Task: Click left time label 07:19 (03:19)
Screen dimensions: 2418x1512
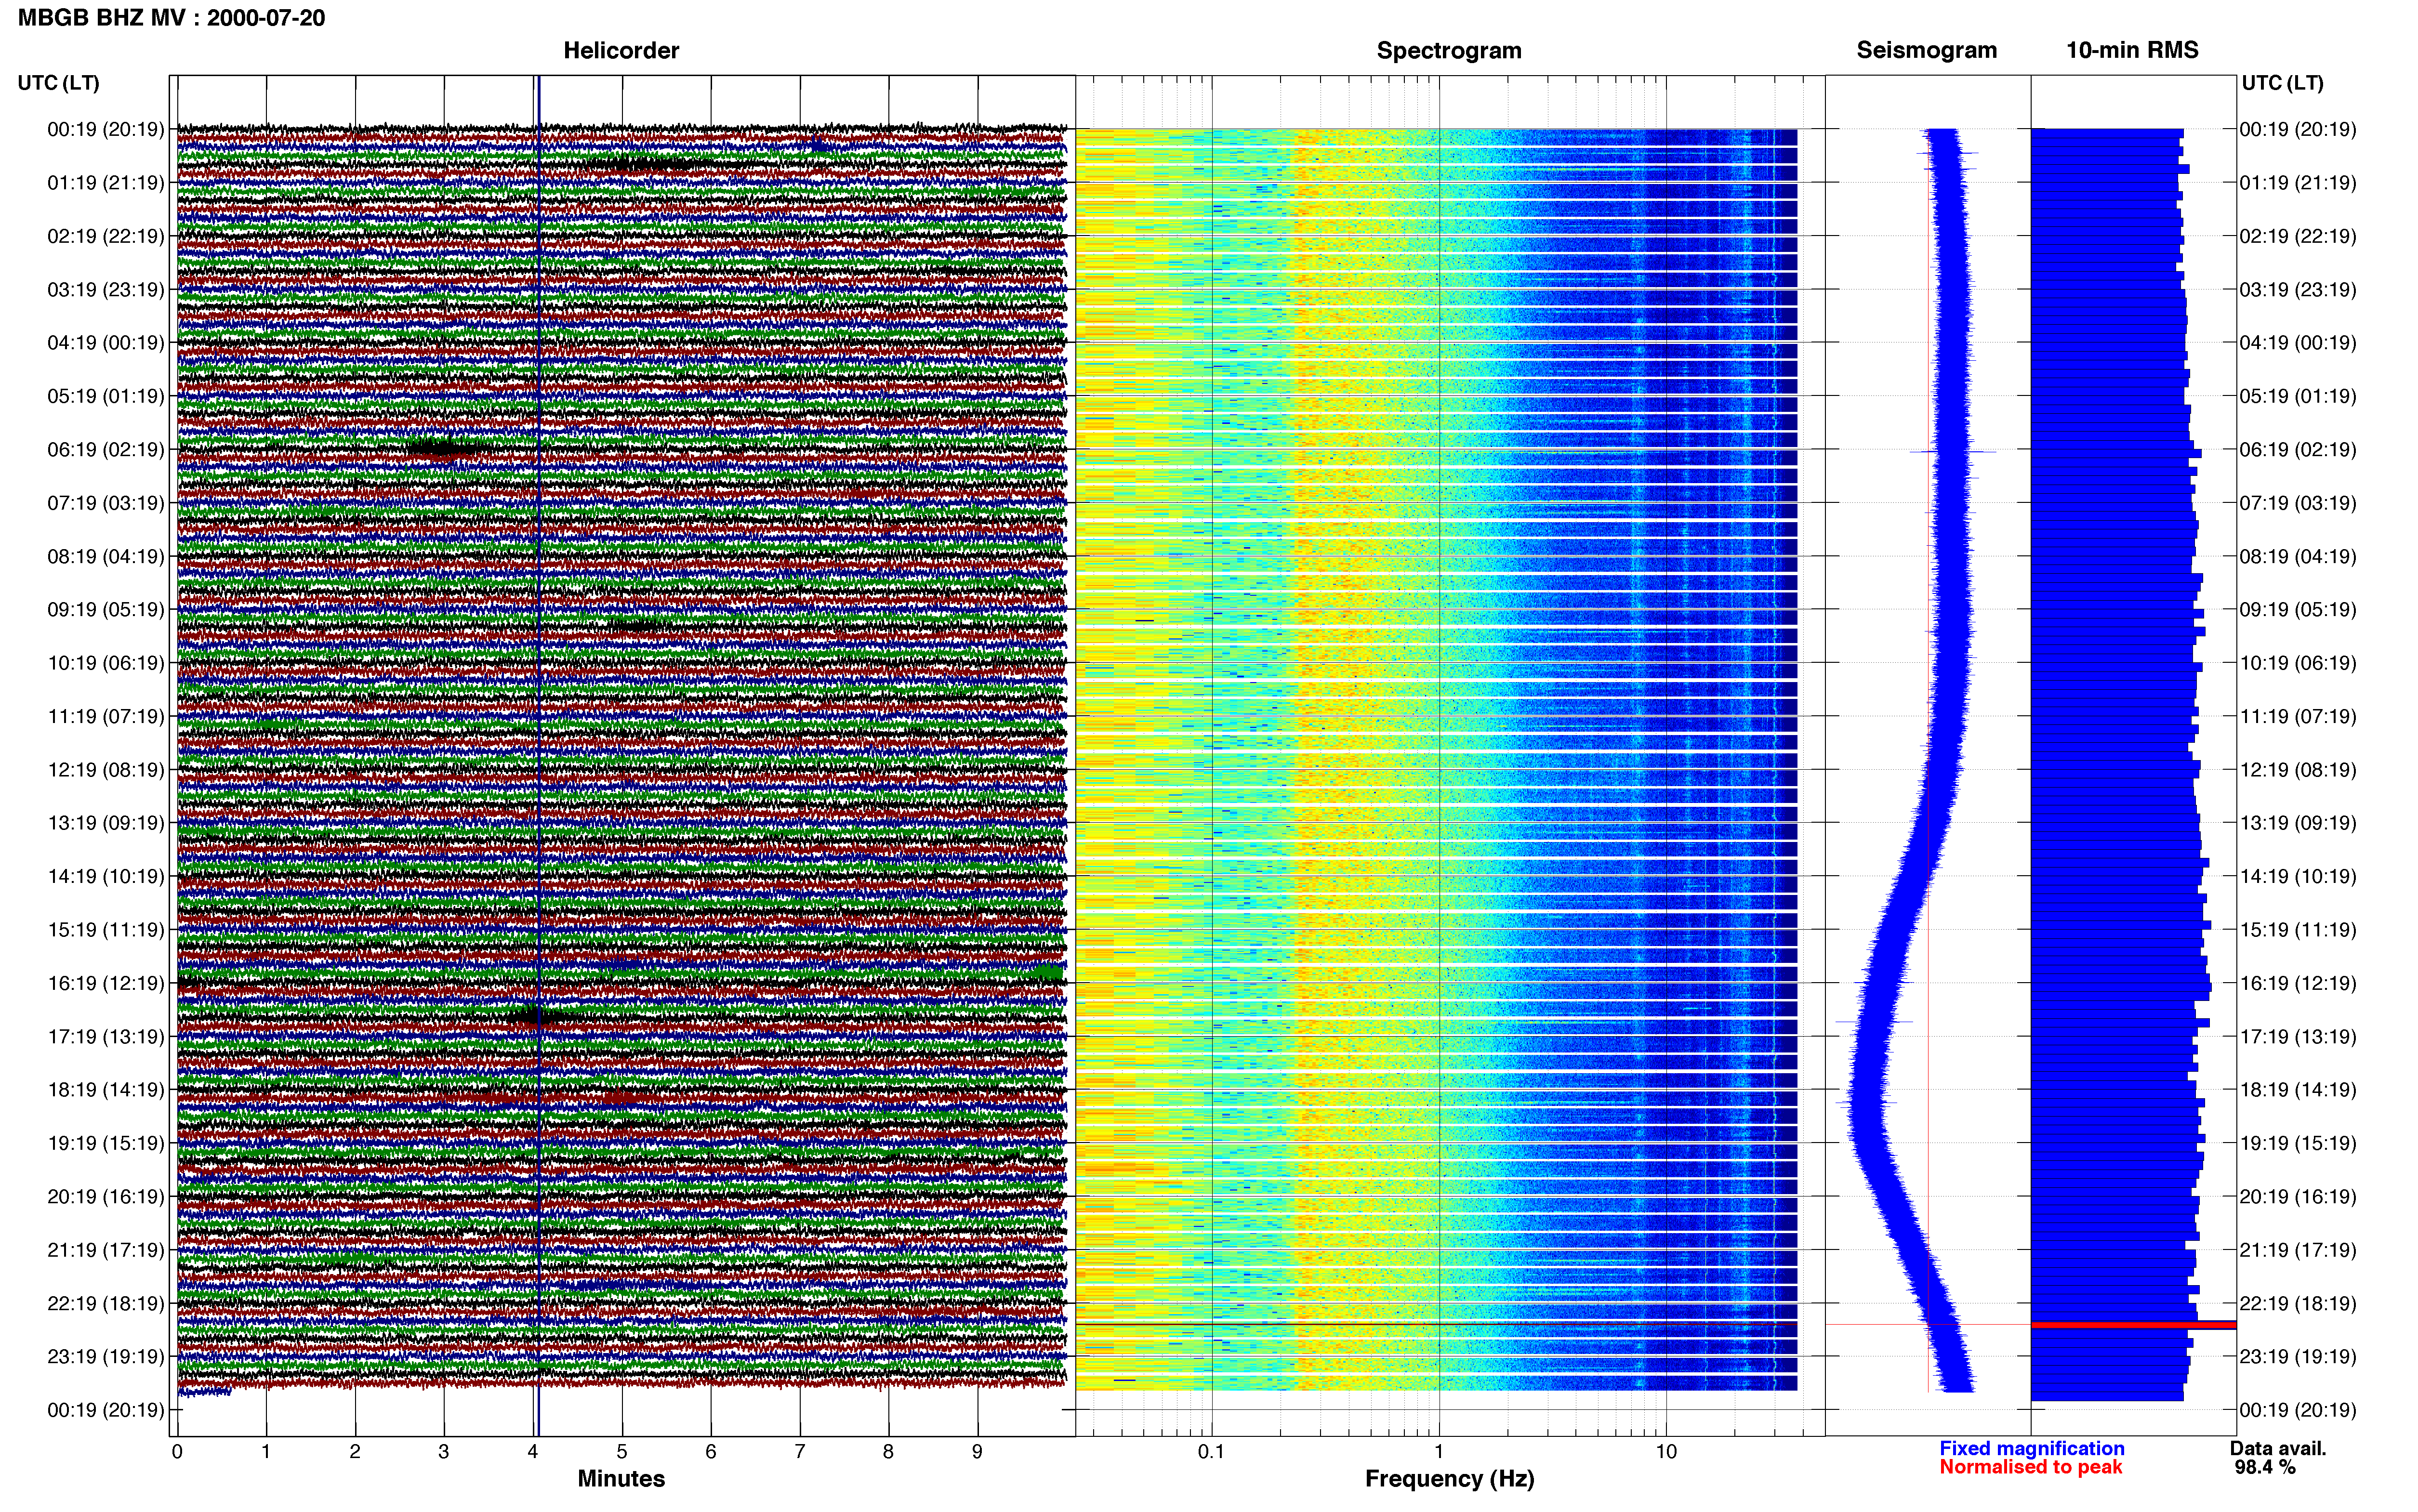Action: click(x=105, y=503)
